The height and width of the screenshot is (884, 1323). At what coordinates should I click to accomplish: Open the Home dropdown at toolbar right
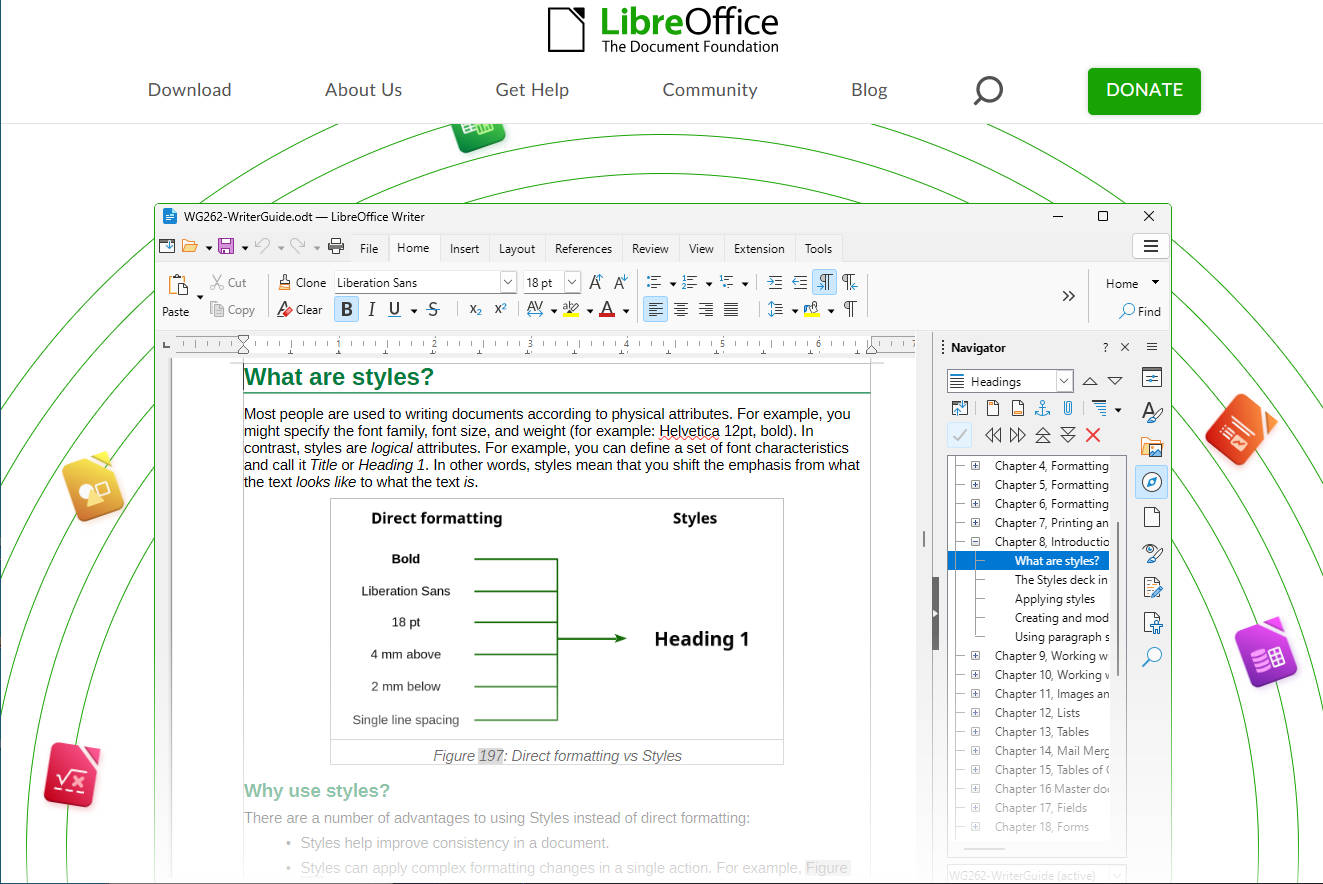[x=1132, y=283]
